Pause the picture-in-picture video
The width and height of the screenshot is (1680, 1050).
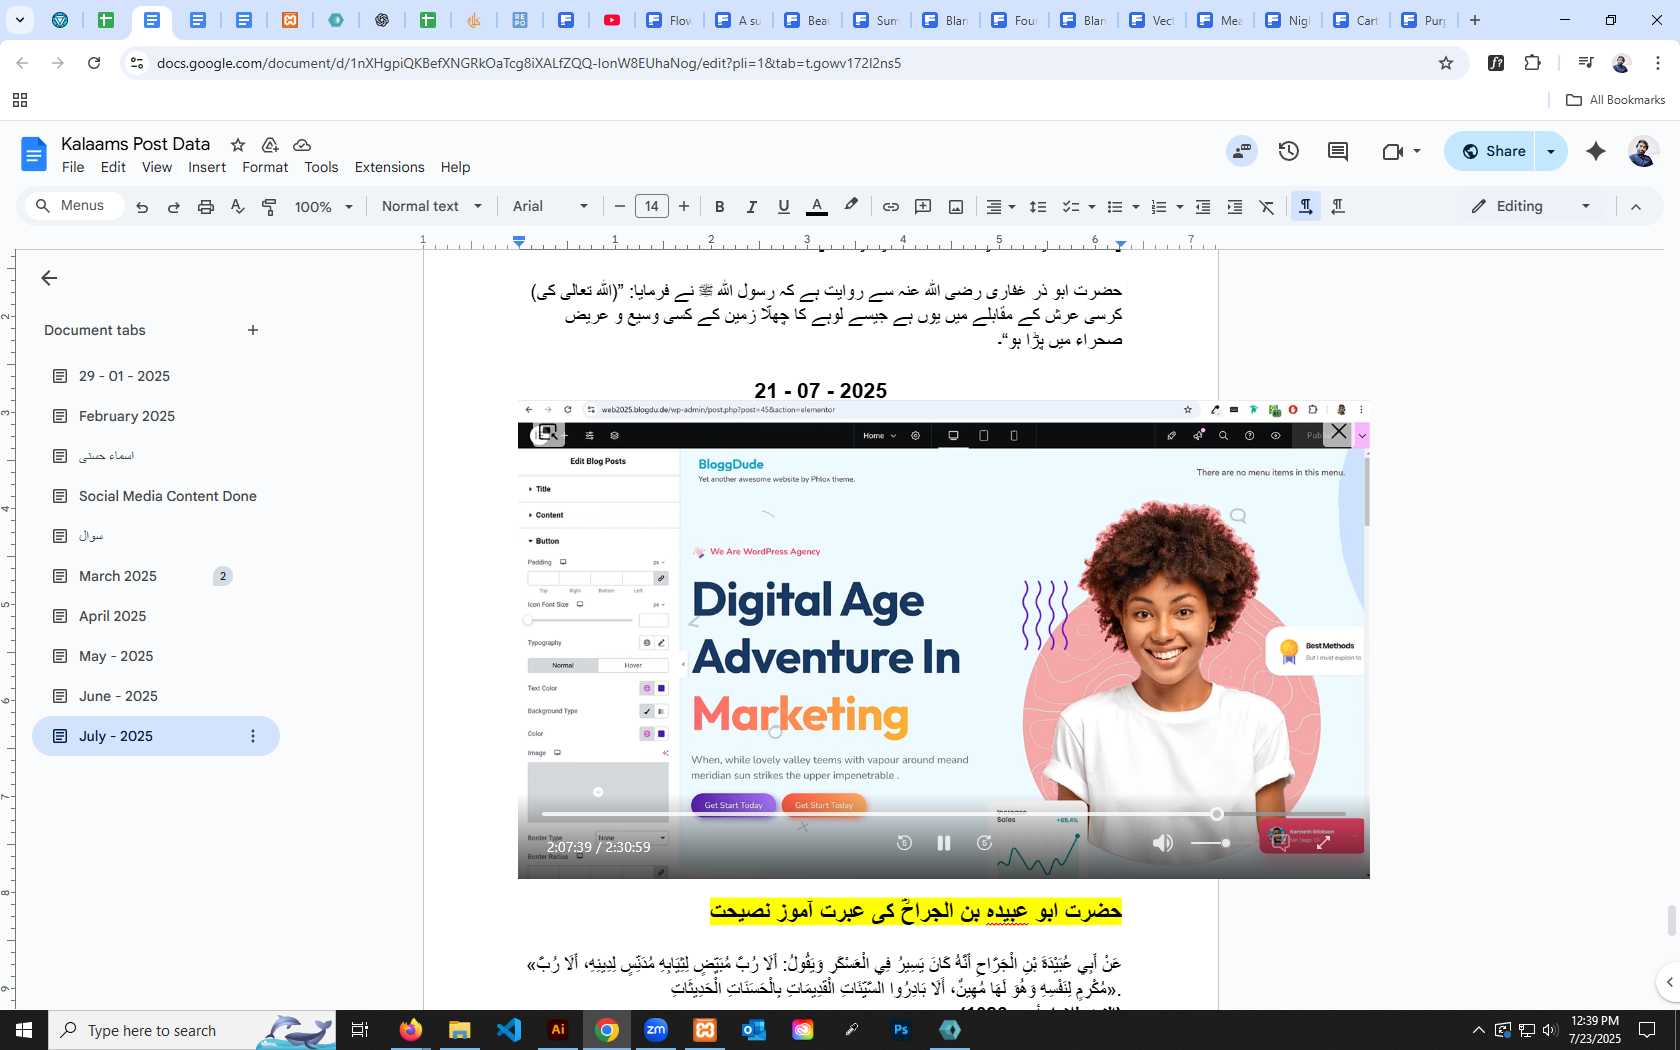(943, 843)
